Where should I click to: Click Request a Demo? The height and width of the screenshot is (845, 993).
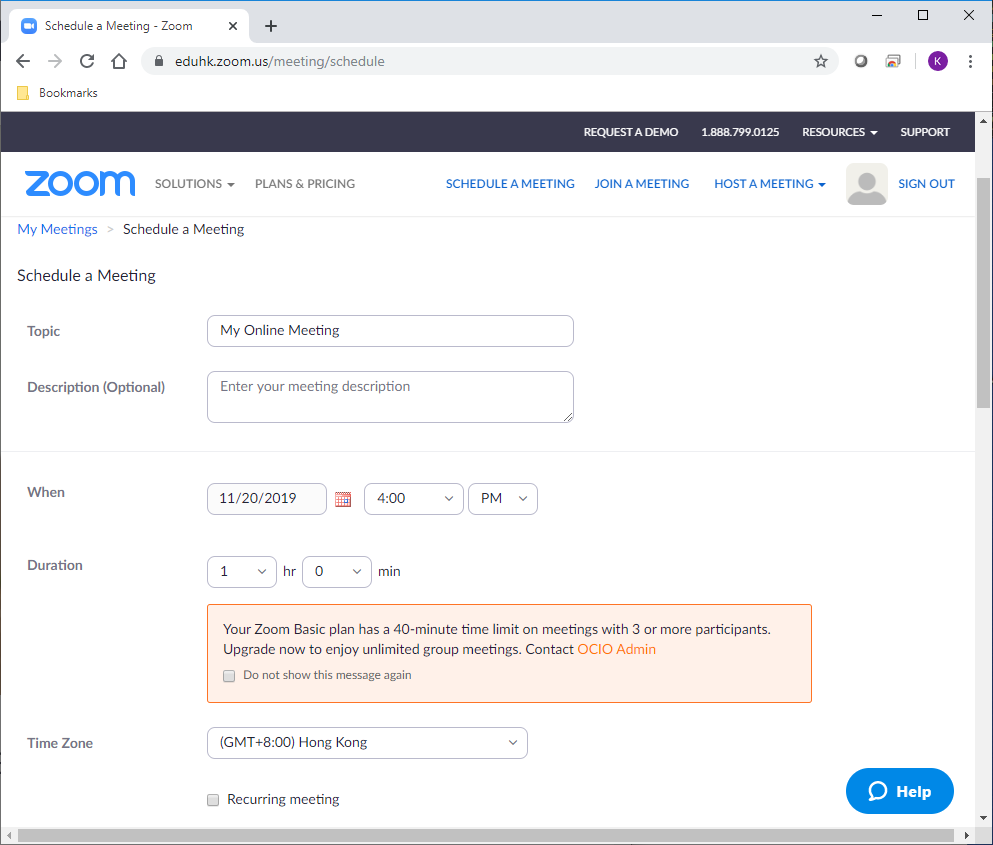point(631,132)
